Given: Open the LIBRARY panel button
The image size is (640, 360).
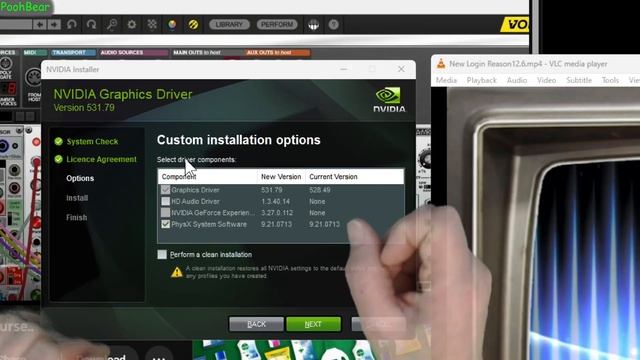Looking at the screenshot, I should point(229,24).
